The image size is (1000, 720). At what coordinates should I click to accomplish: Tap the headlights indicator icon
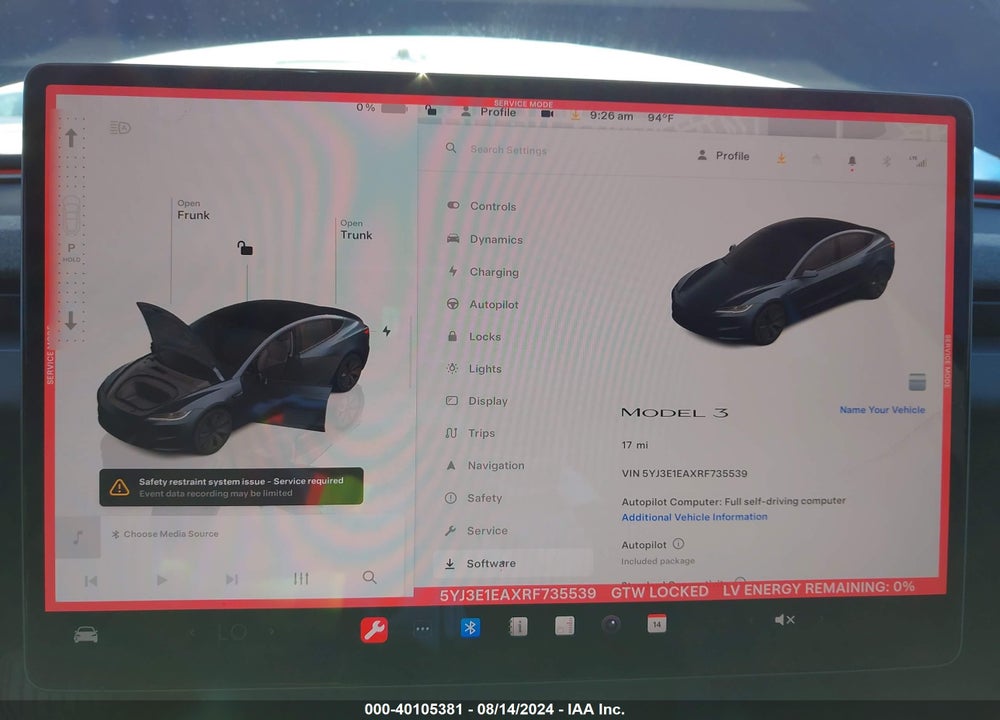(x=121, y=128)
